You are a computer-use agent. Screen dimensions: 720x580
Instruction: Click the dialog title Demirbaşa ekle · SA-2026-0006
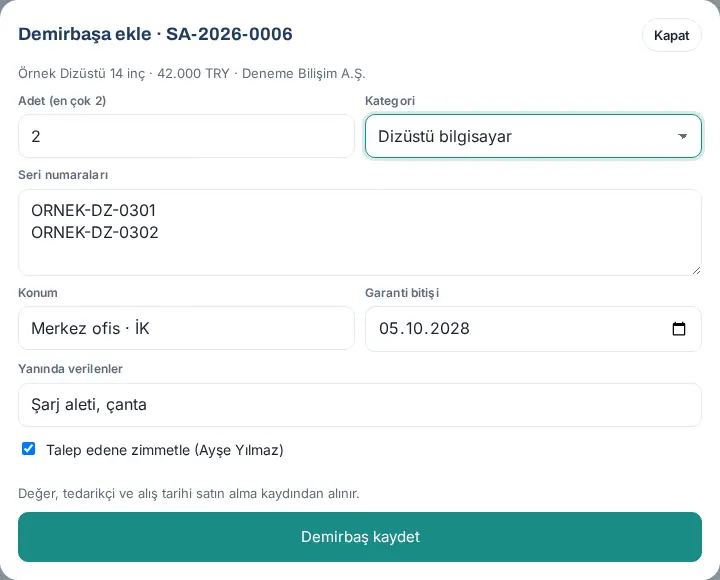(155, 34)
